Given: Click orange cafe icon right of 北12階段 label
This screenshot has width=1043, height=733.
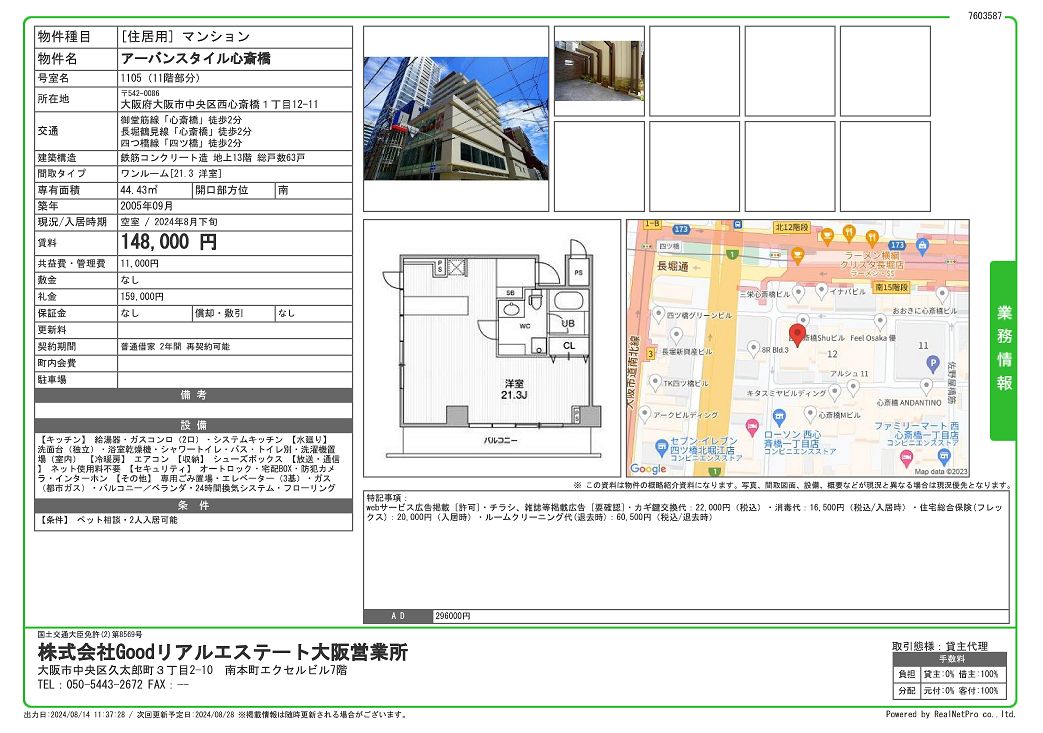Looking at the screenshot, I should 827,235.
